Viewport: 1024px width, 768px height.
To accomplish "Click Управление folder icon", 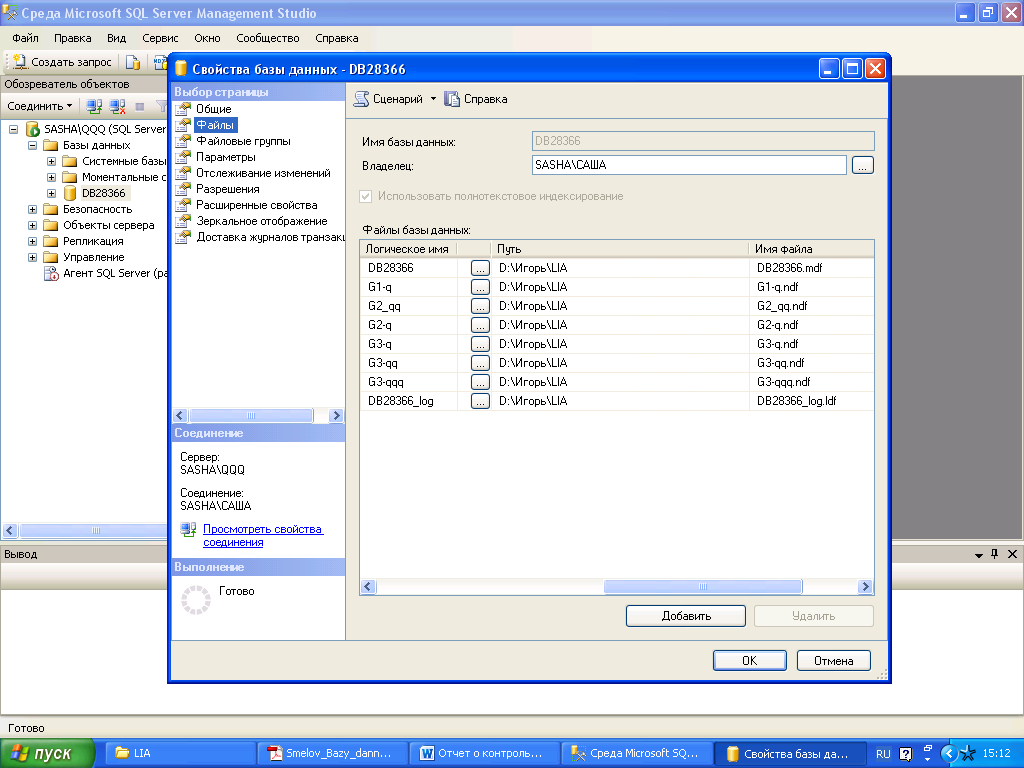I will (x=50, y=257).
